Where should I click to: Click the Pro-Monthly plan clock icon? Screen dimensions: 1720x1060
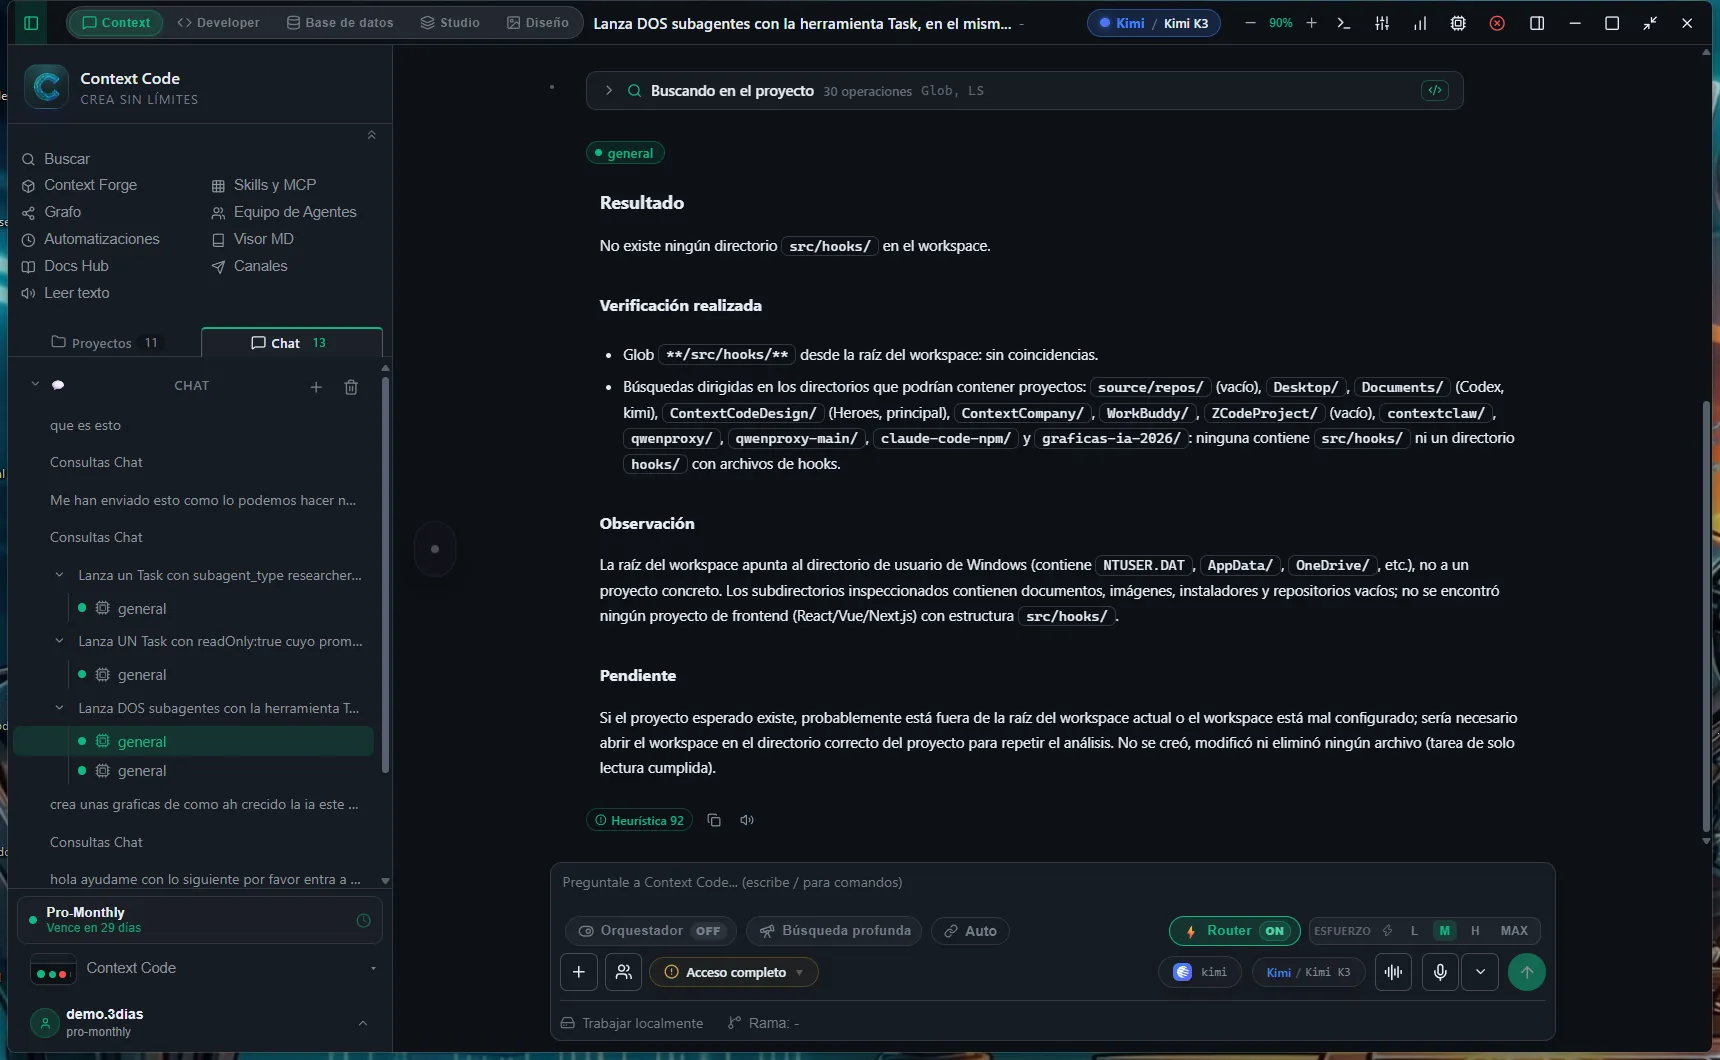click(x=363, y=920)
